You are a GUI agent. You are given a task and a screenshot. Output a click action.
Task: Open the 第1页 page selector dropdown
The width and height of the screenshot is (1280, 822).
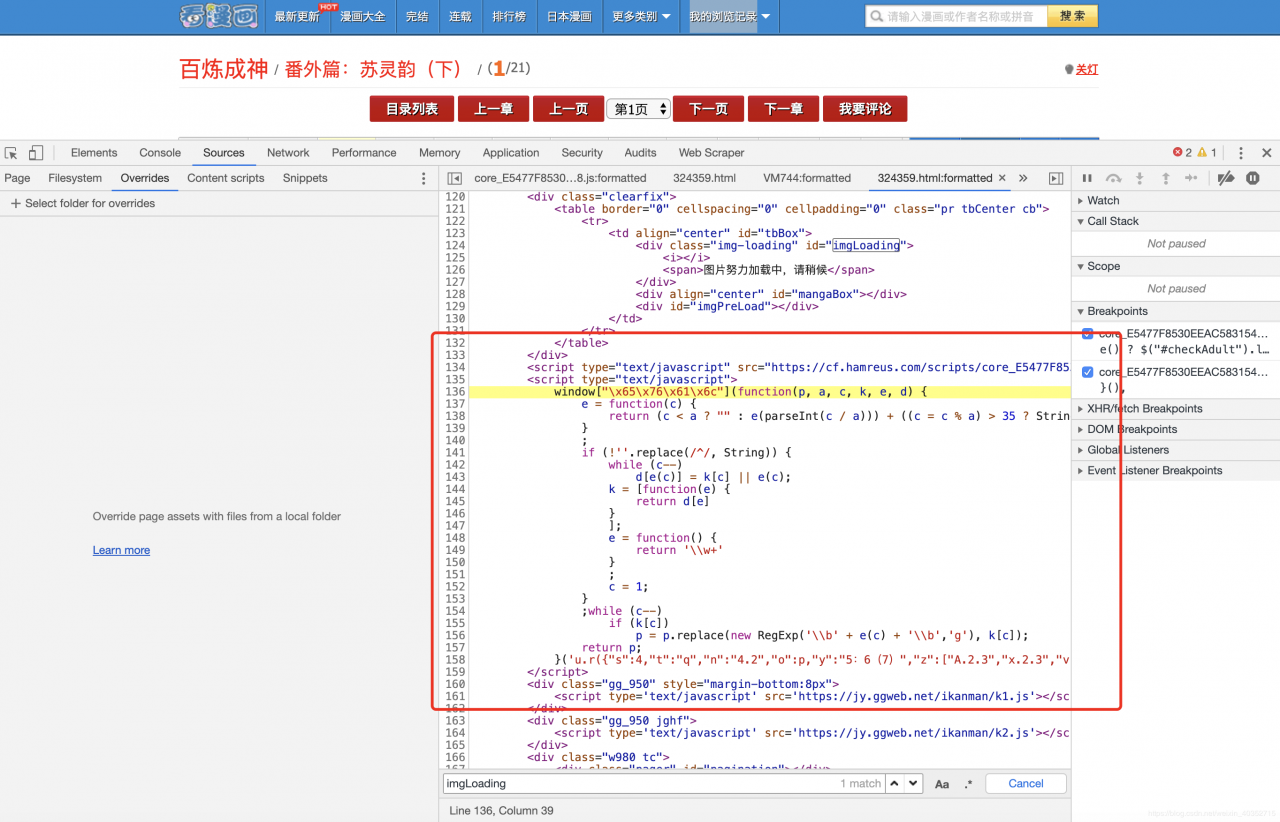pyautogui.click(x=638, y=109)
